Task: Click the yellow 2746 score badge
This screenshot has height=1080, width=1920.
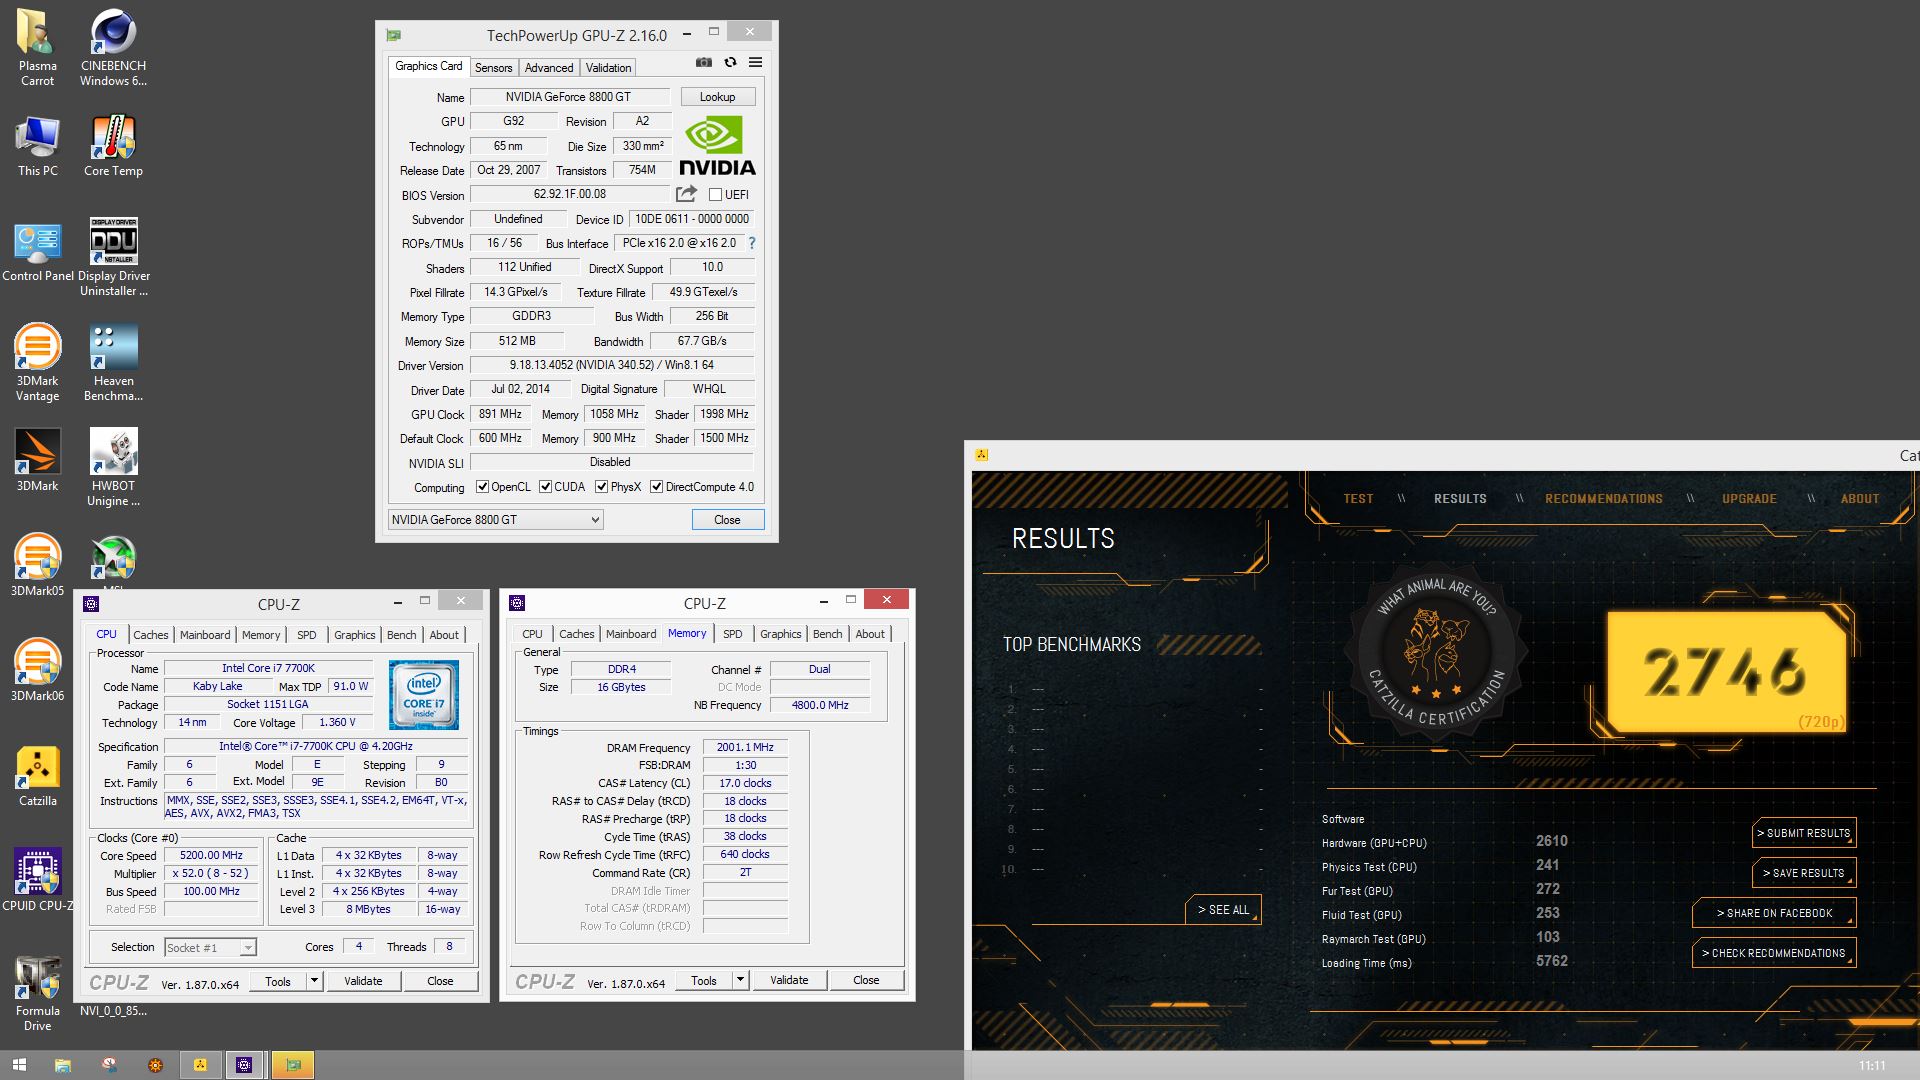Action: 1727,672
